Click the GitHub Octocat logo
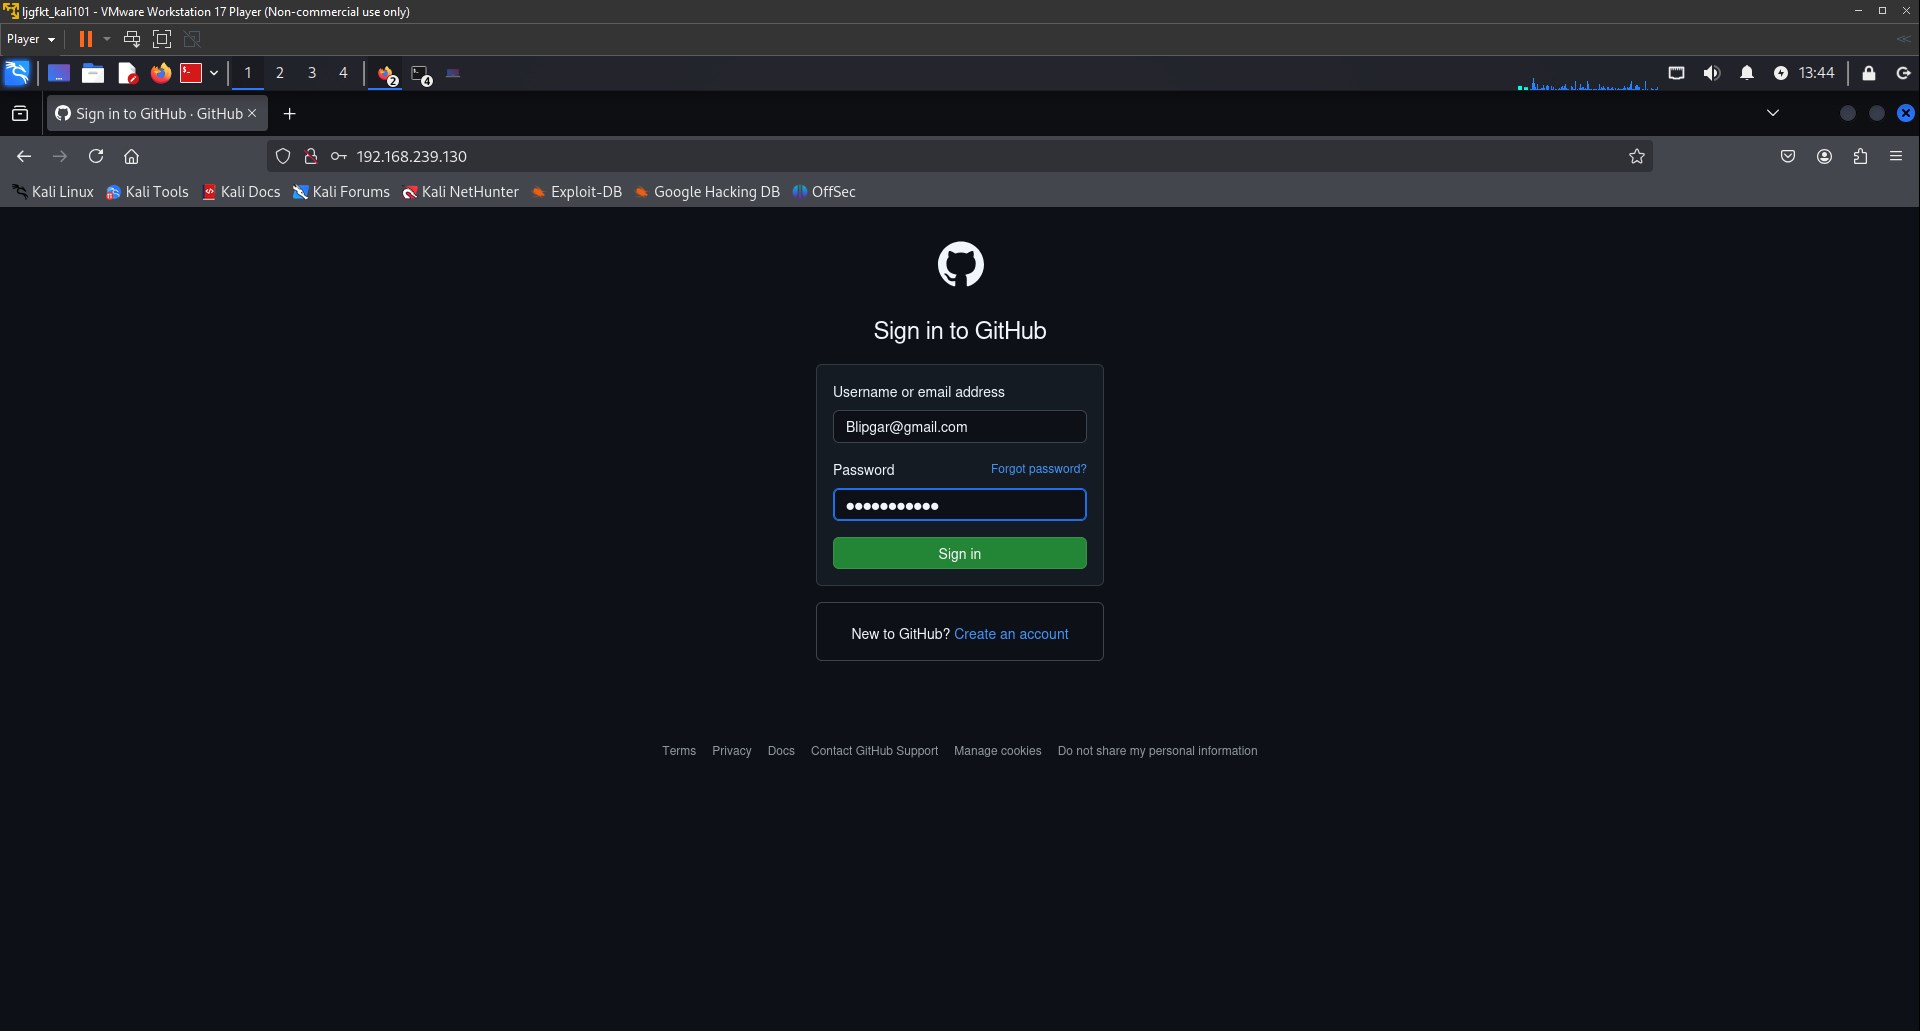1920x1031 pixels. point(960,264)
